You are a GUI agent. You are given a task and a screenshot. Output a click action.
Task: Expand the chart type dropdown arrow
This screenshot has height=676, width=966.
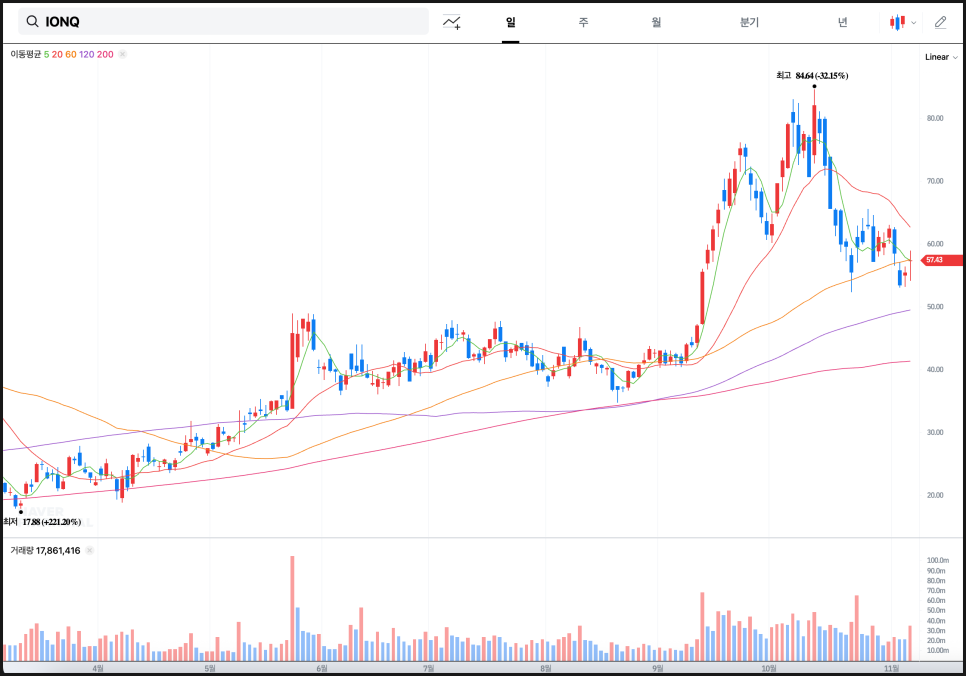[914, 22]
